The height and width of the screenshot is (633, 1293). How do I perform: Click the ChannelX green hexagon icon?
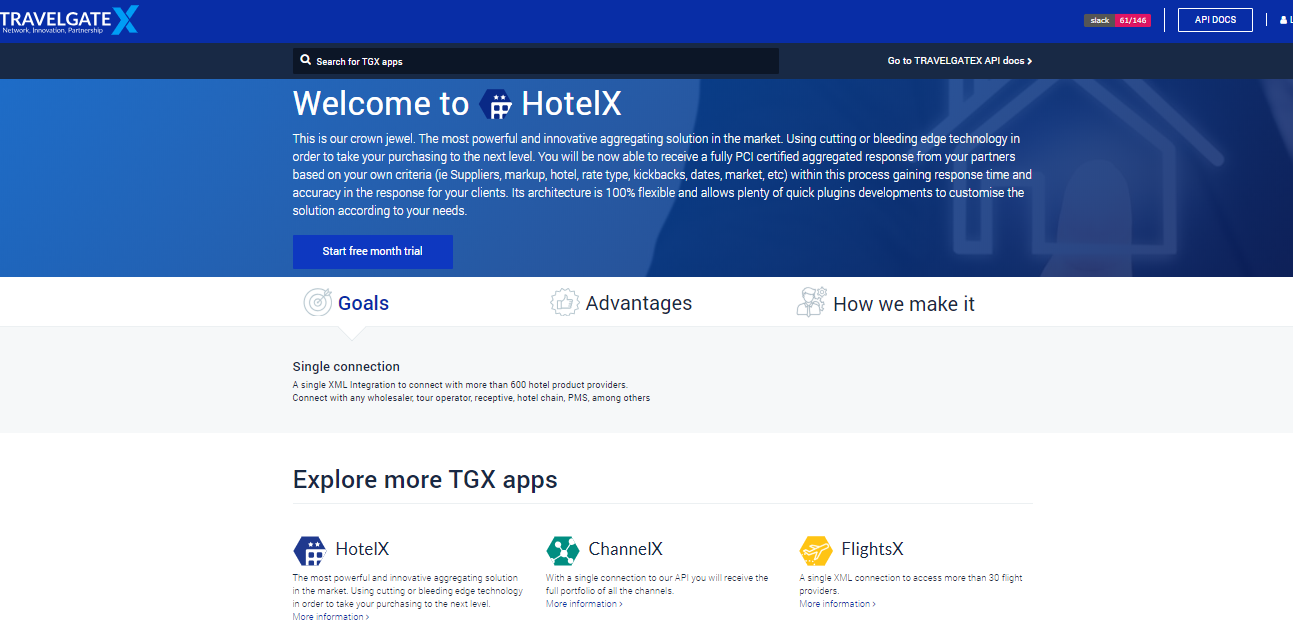pyautogui.click(x=563, y=550)
